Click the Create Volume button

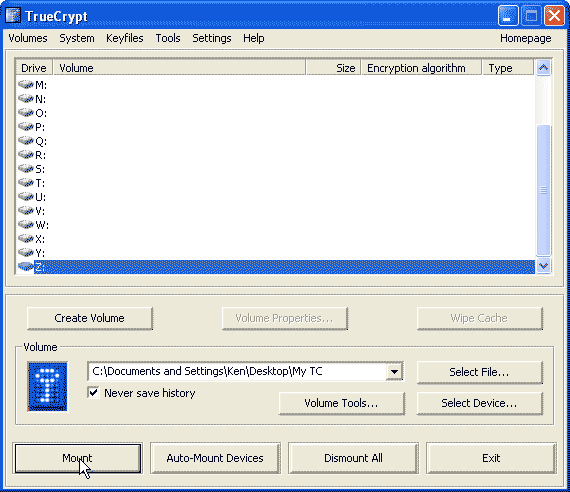click(89, 318)
